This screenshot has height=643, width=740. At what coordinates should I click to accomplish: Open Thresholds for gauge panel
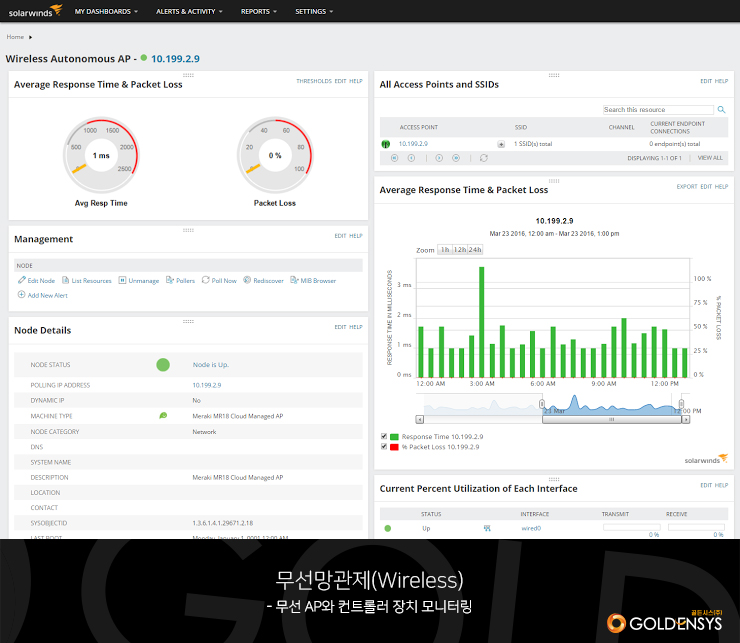[x=314, y=81]
